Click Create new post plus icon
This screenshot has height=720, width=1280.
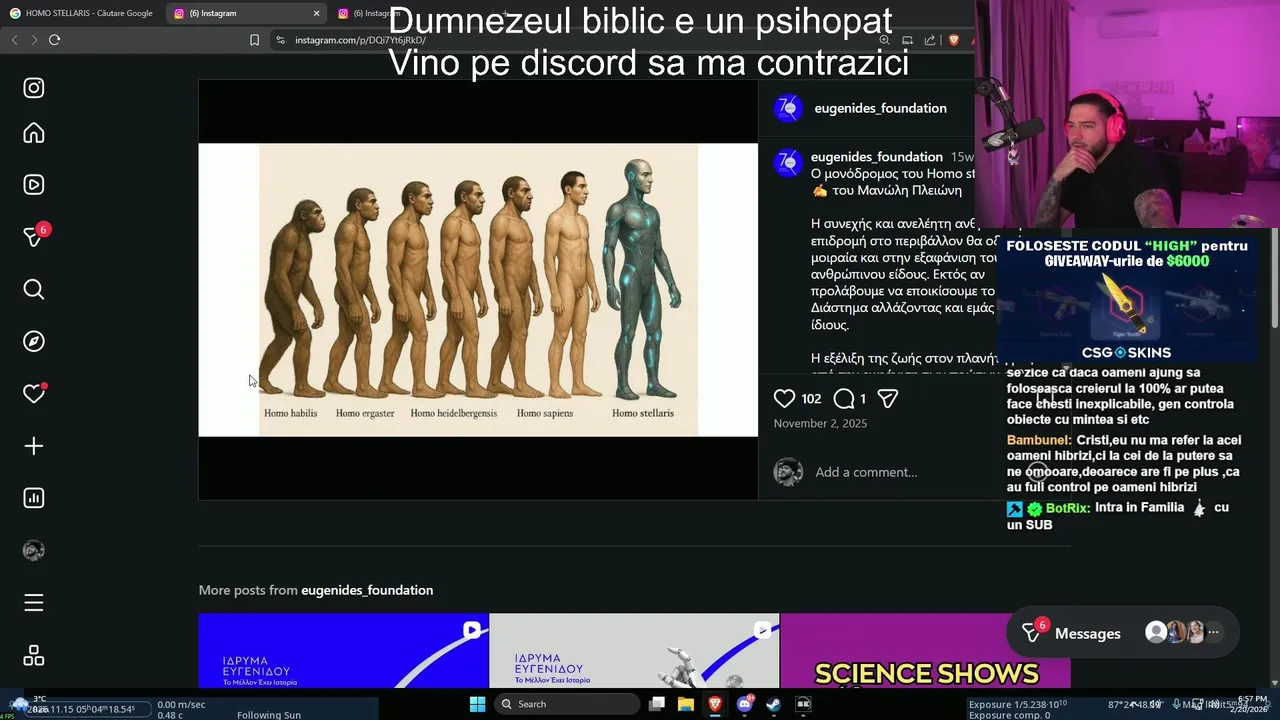click(x=34, y=446)
